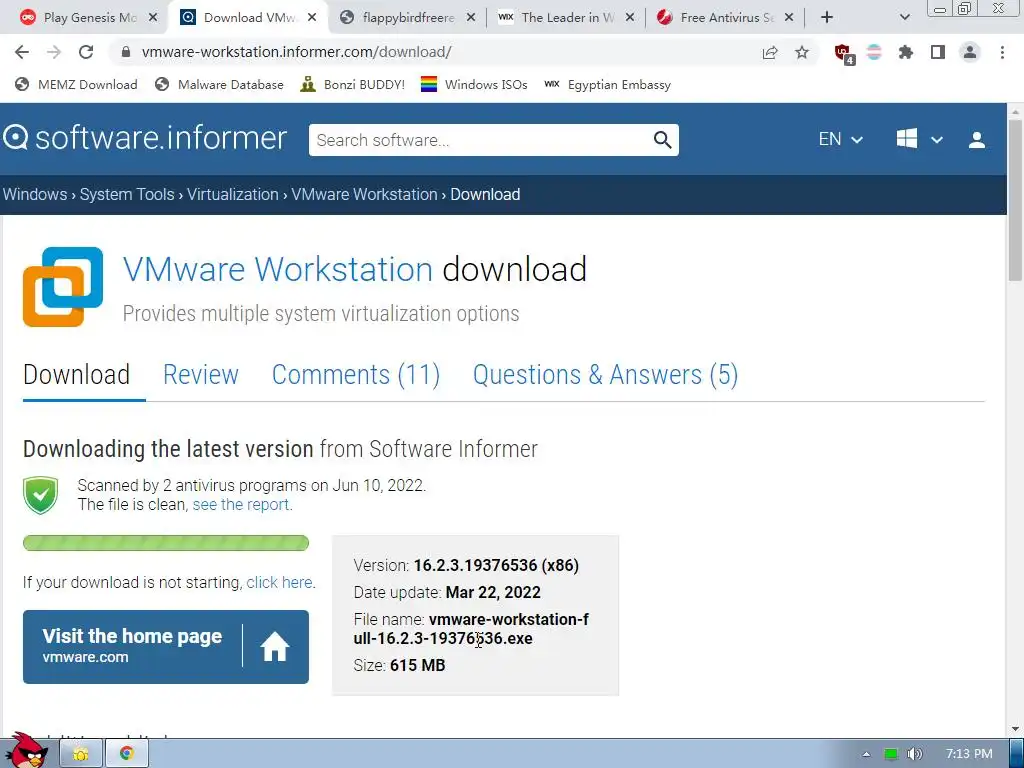Click the browser forward arrow
Viewport: 1024px width, 768px height.
(54, 52)
